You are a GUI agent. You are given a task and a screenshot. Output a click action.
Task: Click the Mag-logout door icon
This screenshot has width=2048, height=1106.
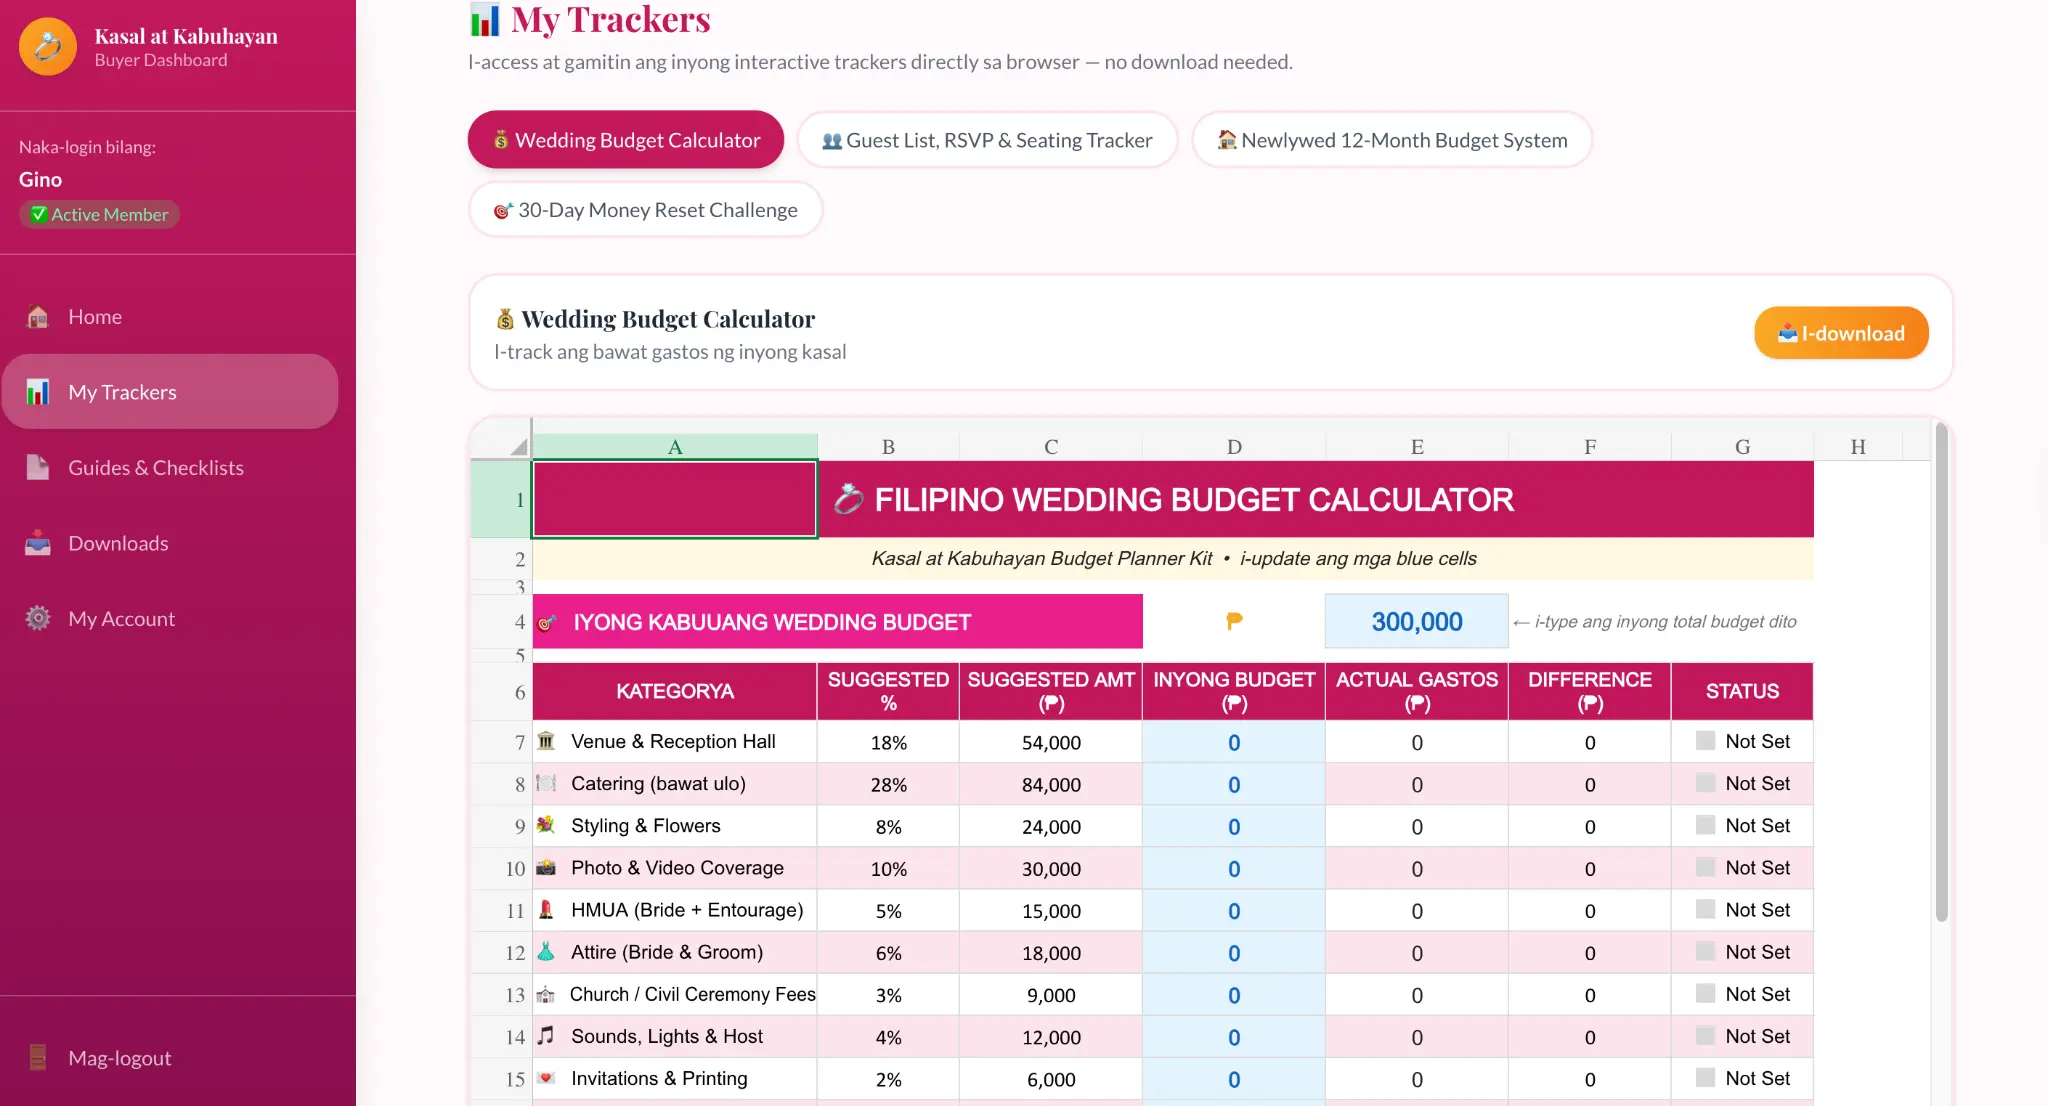tap(38, 1057)
